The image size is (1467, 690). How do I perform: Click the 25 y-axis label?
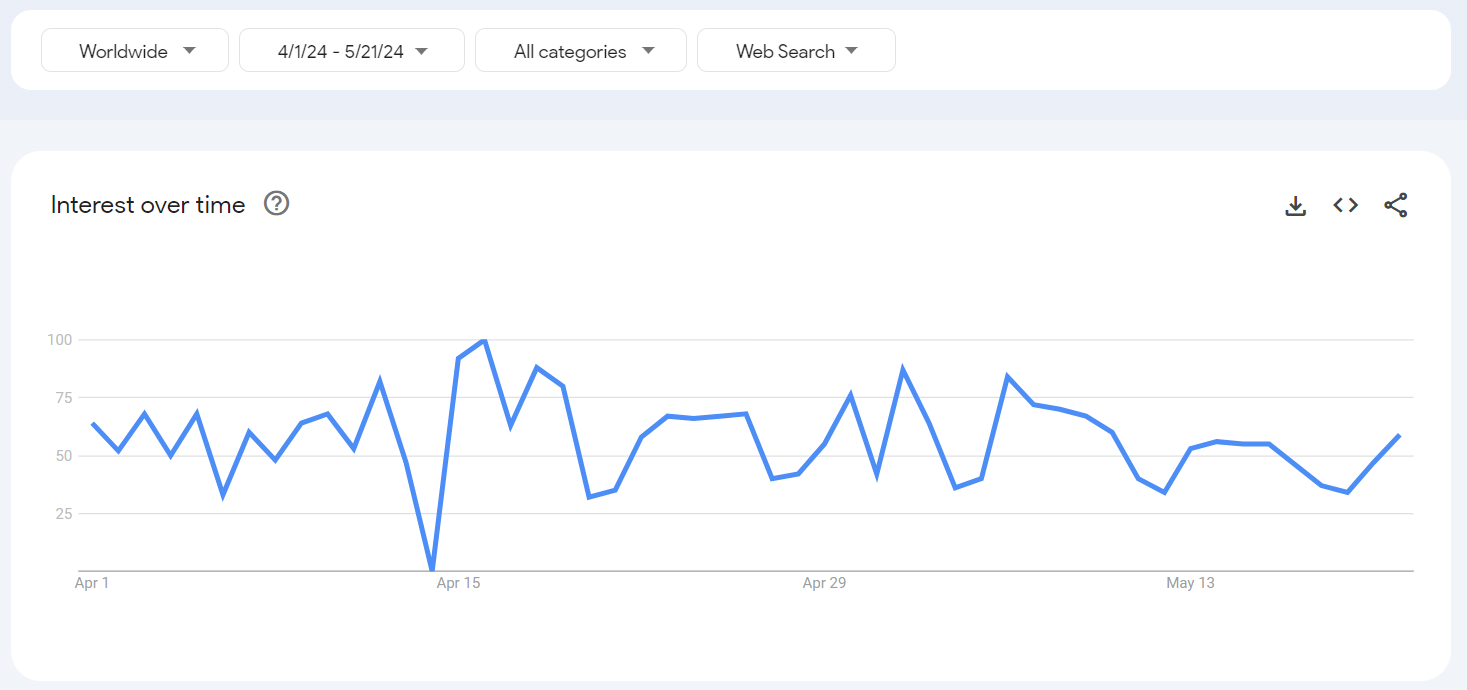point(63,514)
